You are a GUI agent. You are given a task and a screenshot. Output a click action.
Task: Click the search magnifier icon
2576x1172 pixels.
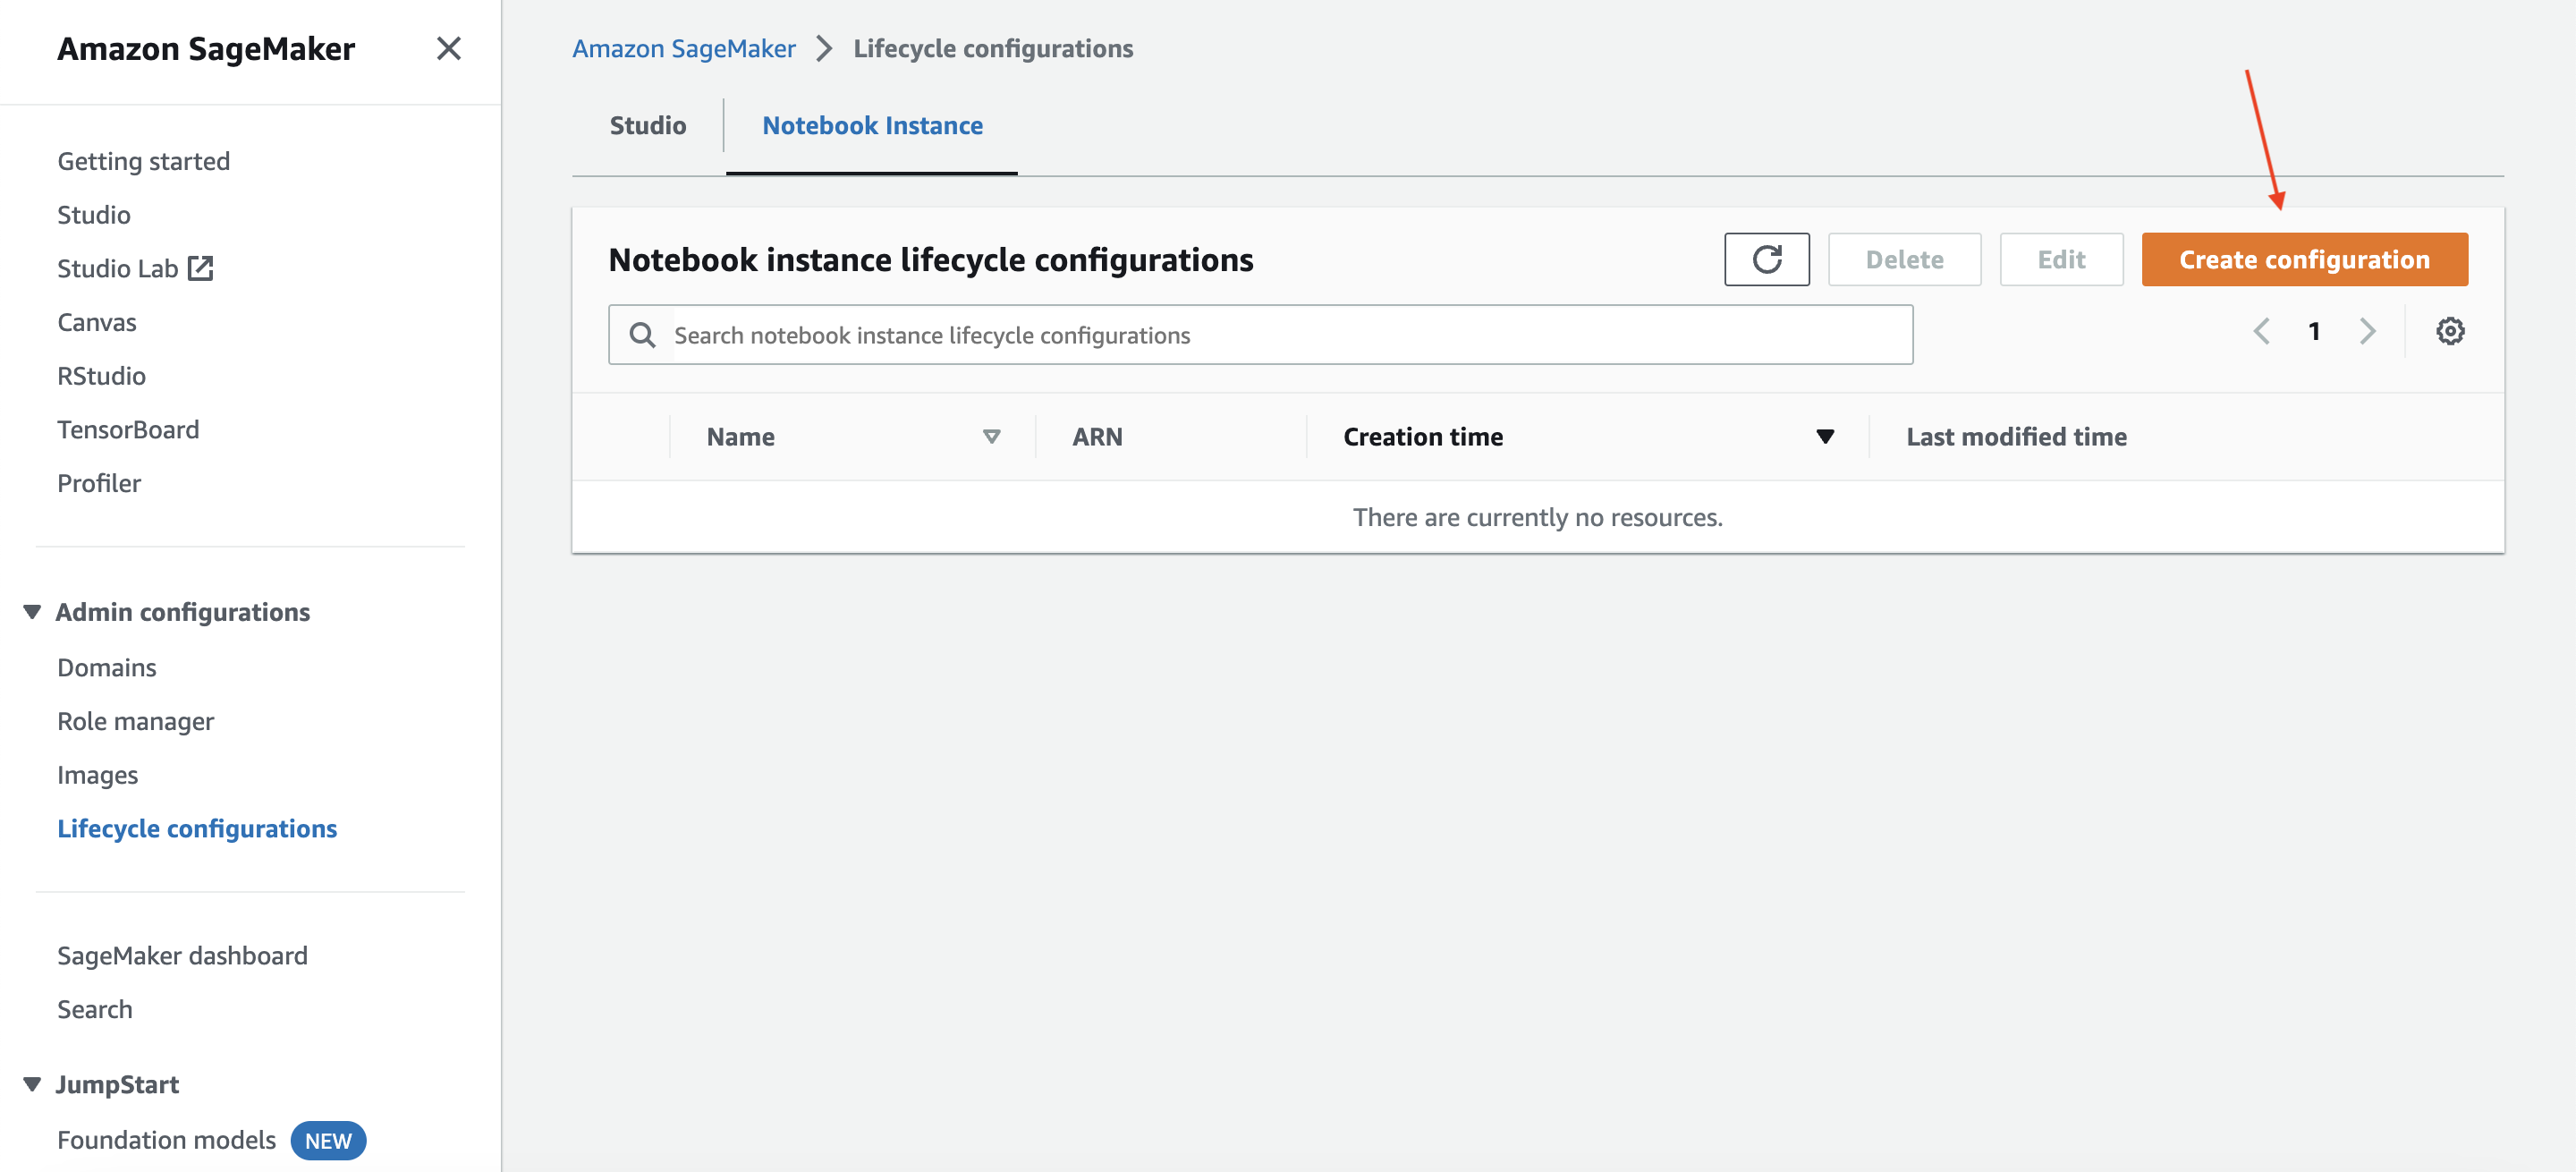641,334
